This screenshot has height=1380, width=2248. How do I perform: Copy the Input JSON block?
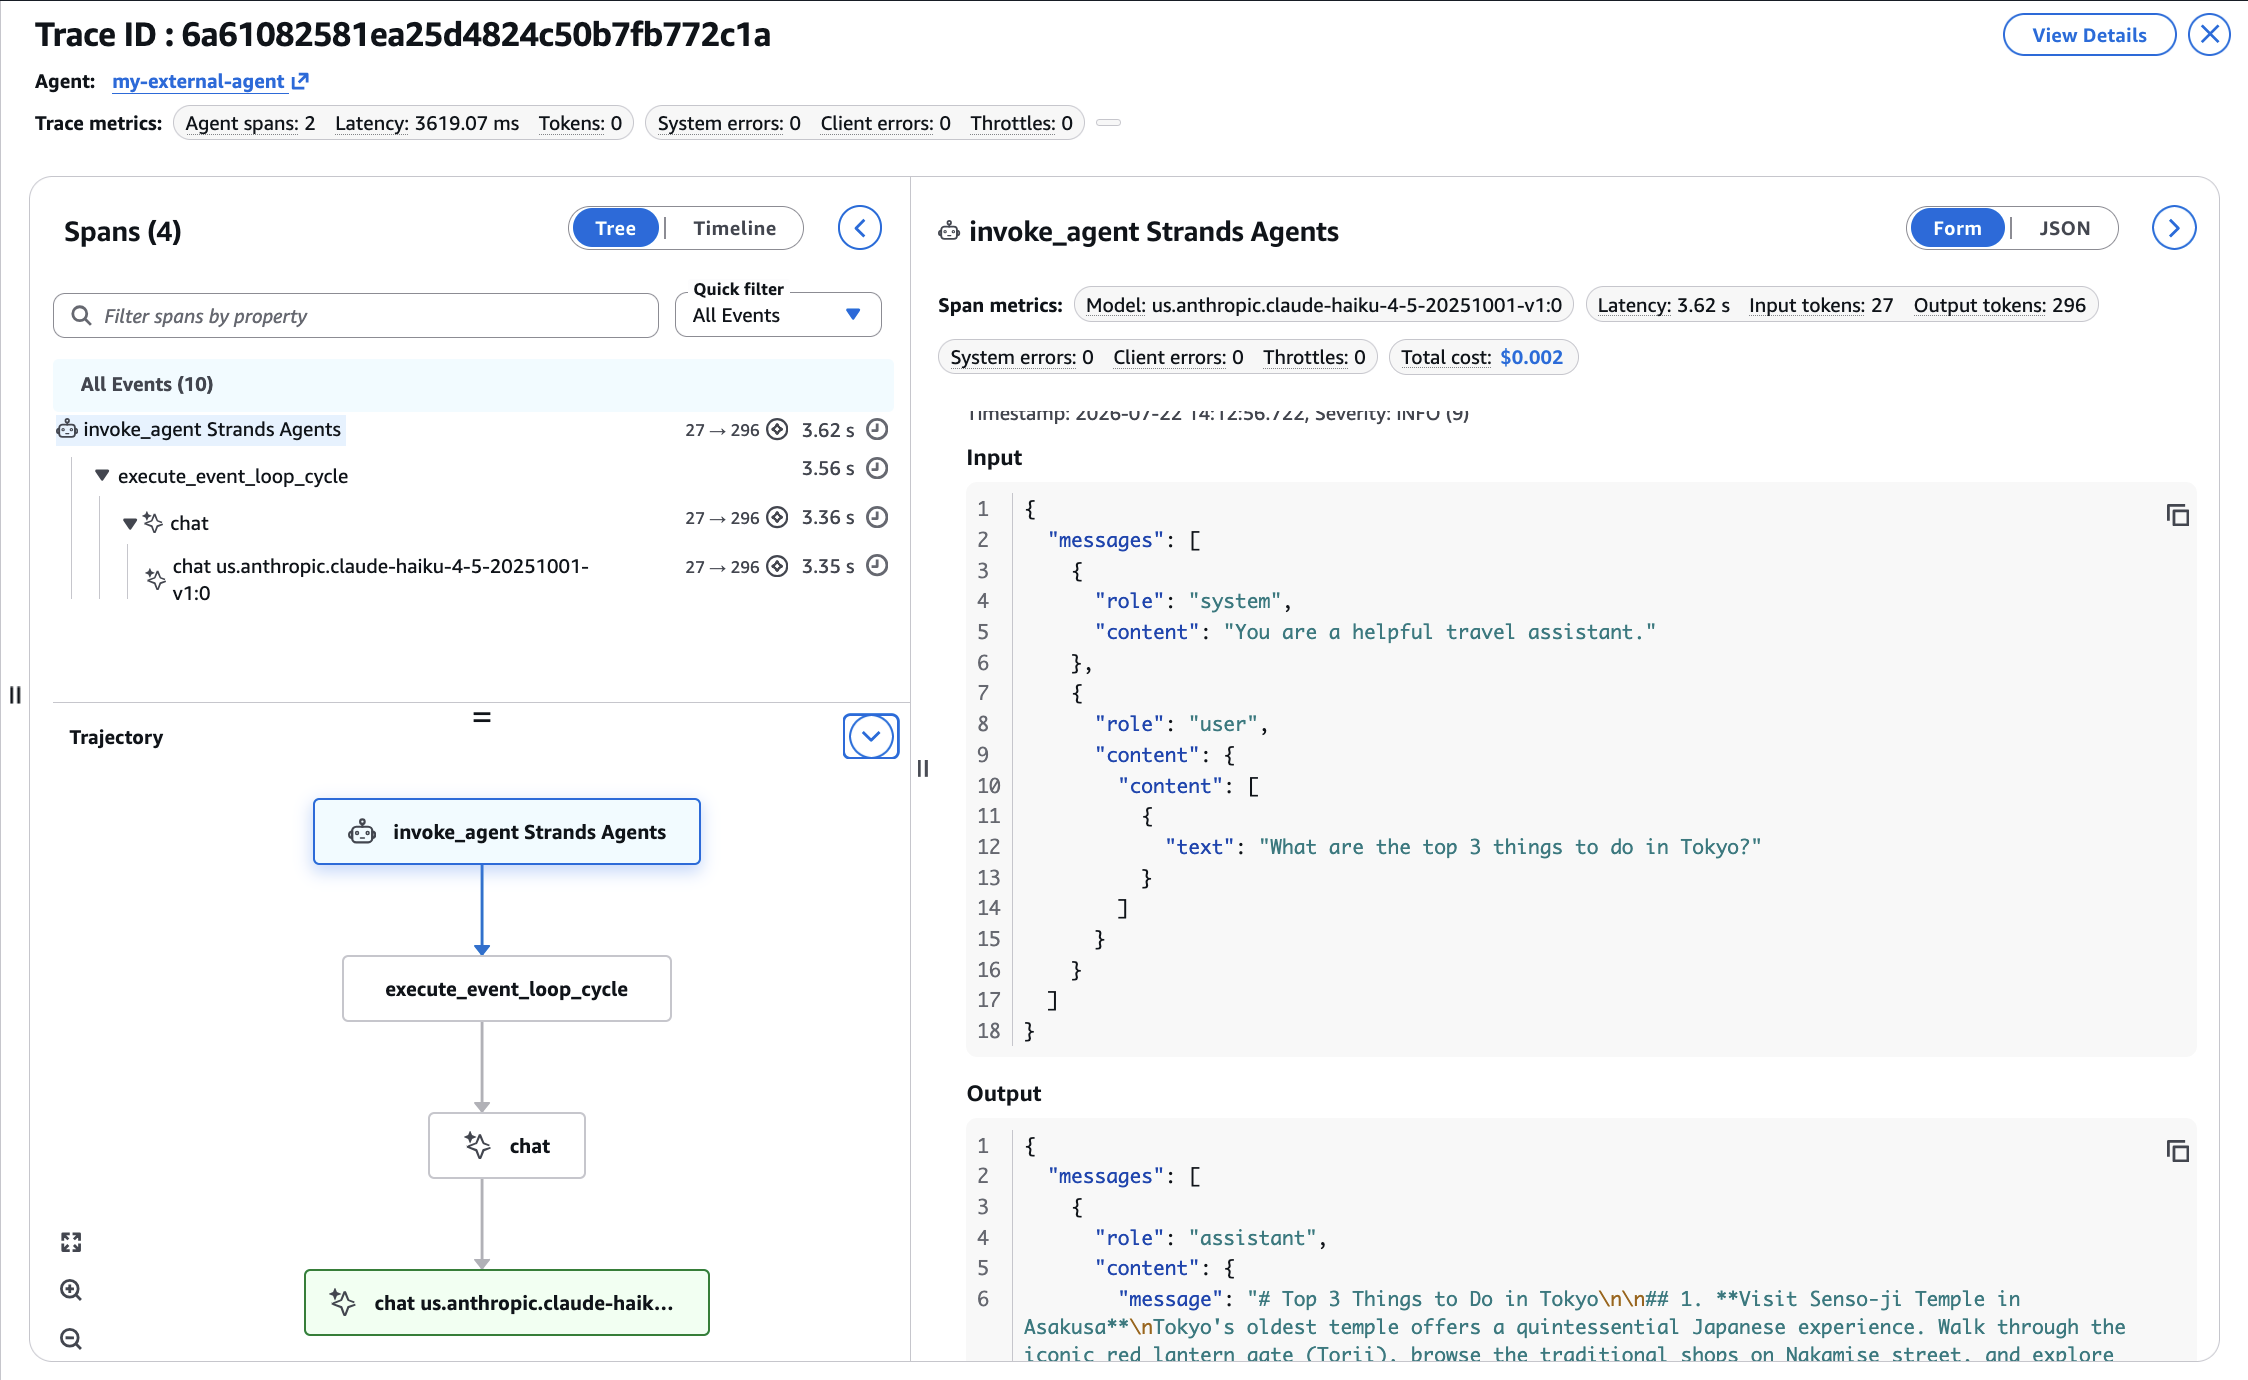coord(2177,515)
